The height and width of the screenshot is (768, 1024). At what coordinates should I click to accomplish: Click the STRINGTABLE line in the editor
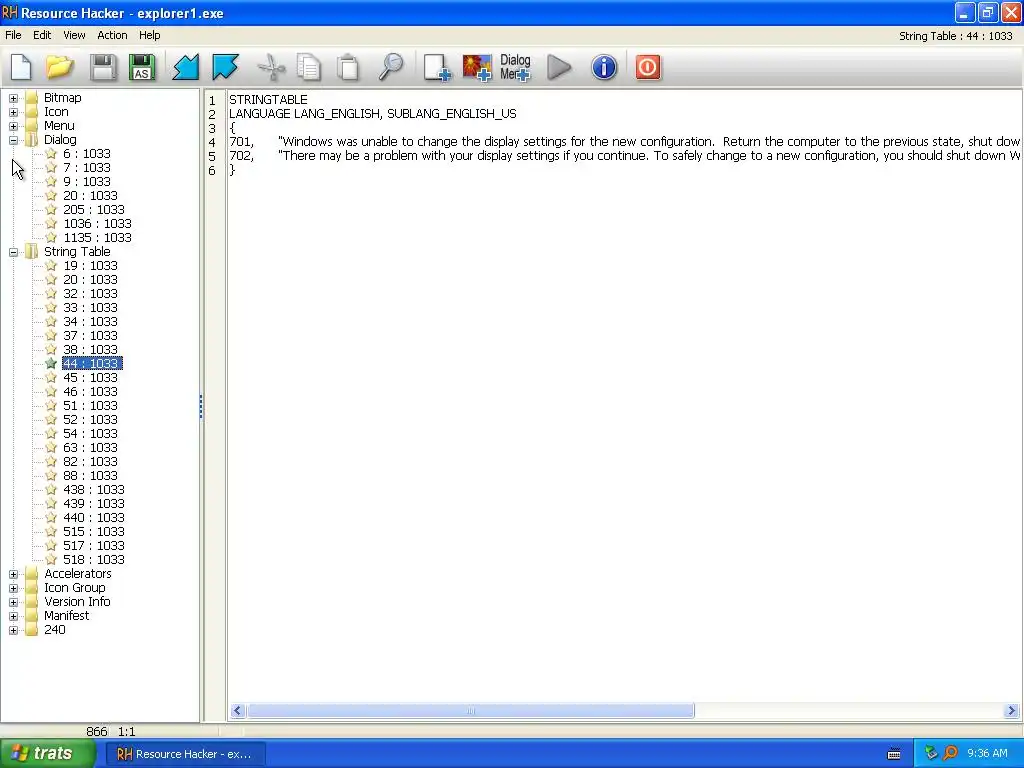tap(268, 100)
